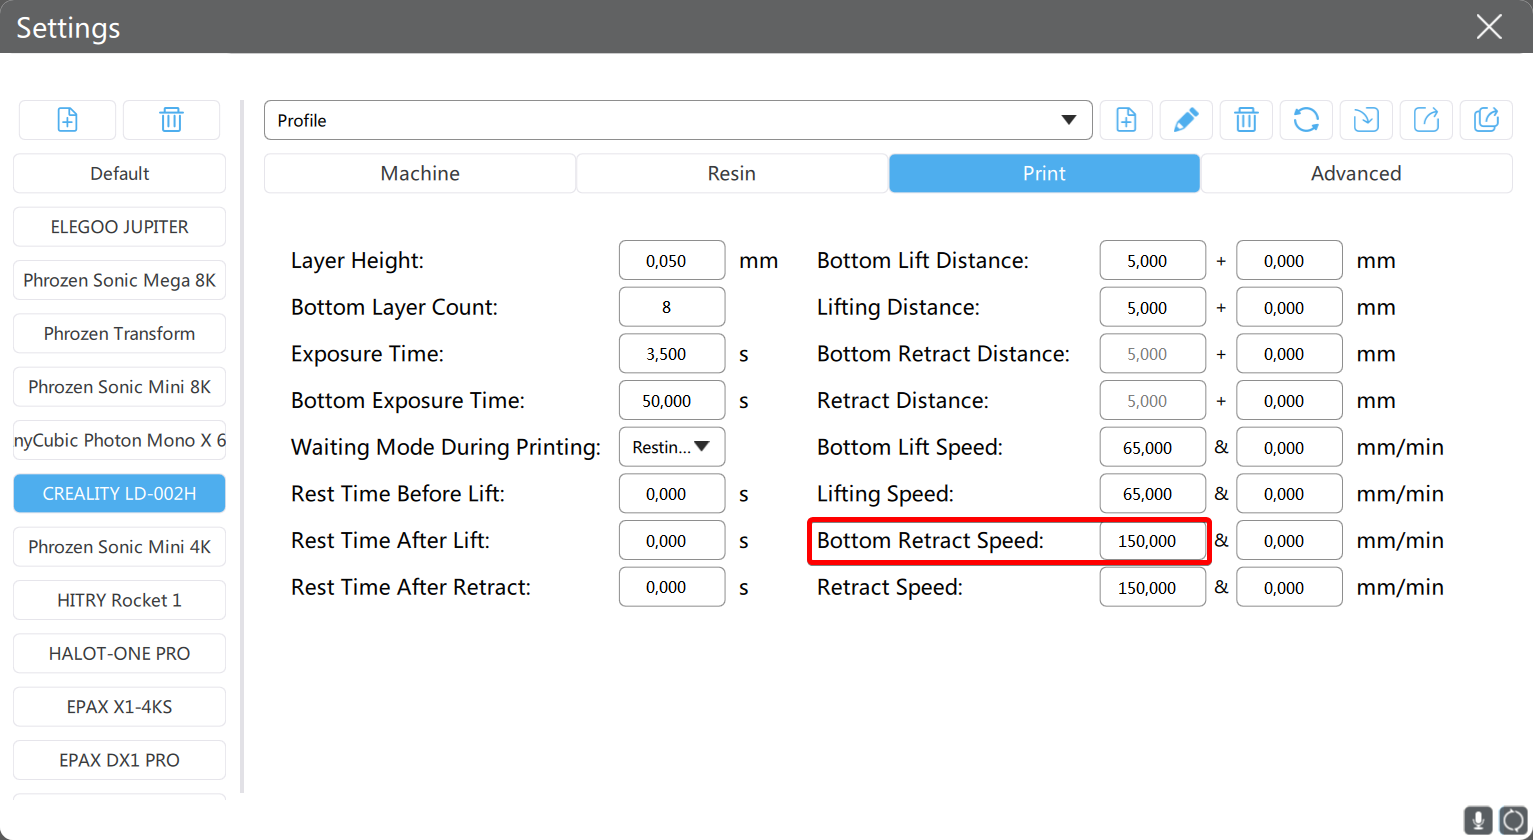Select Phrozen Sonic Mini 4K printer
This screenshot has height=840, width=1533.
(120, 547)
